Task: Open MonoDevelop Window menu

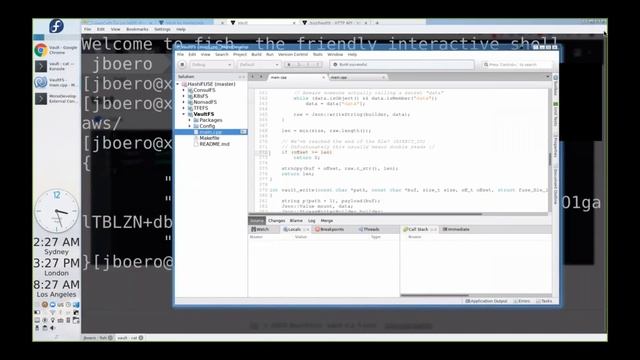Action: (x=335, y=54)
